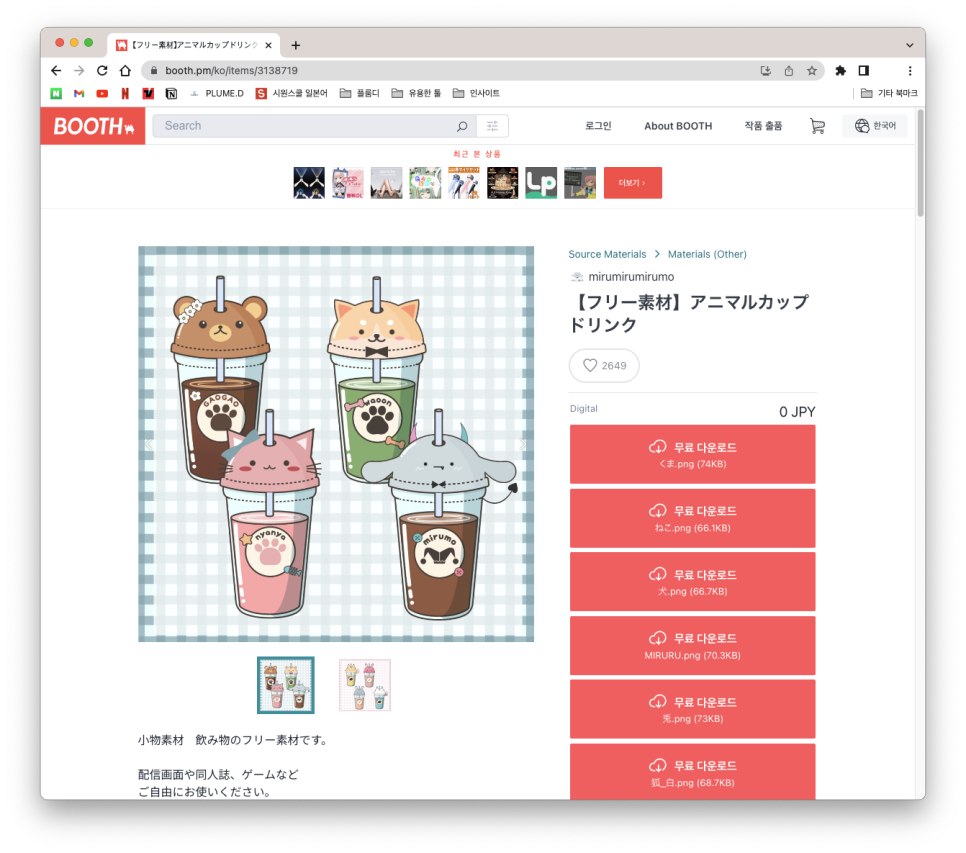Image resolution: width=966 pixels, height=853 pixels.
Task: Show the previous product image arrow
Action: point(148,445)
